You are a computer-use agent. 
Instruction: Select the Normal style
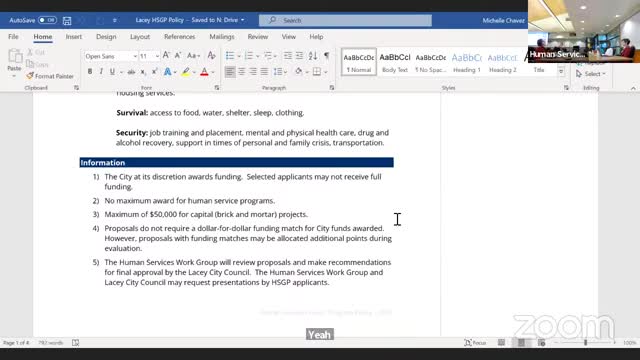pyautogui.click(x=359, y=62)
